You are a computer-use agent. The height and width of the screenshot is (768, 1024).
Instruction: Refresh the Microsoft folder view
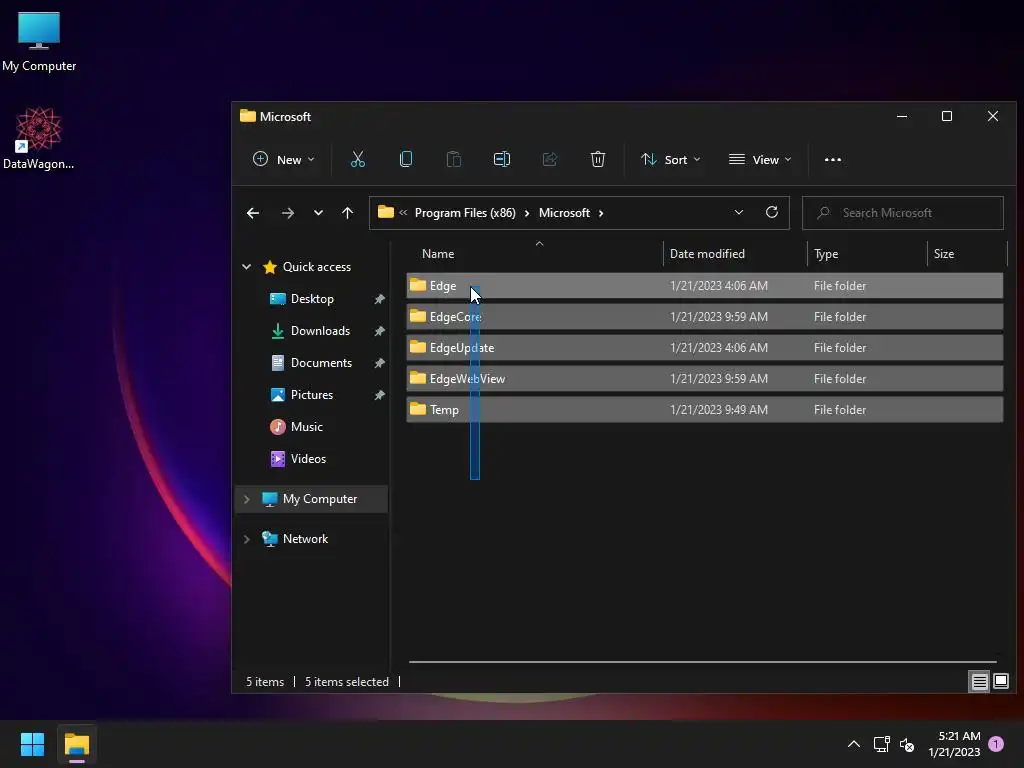pos(771,212)
